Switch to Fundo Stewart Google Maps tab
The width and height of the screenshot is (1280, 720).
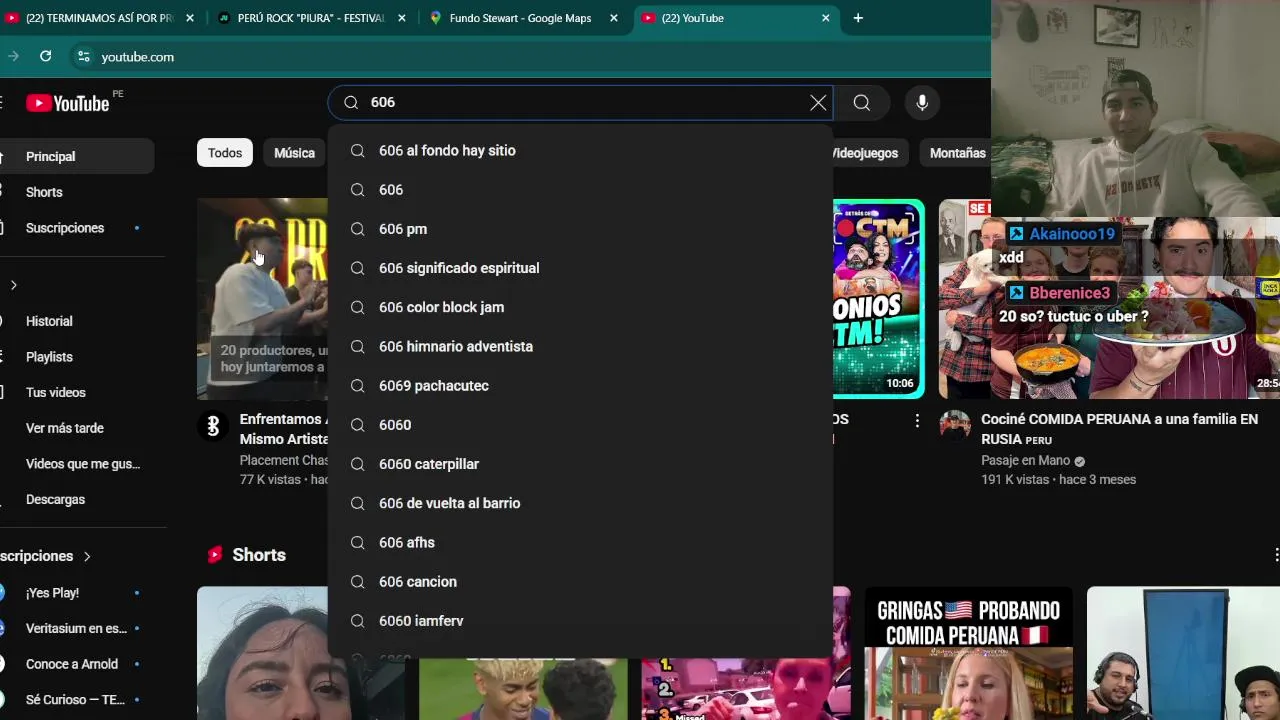[520, 18]
